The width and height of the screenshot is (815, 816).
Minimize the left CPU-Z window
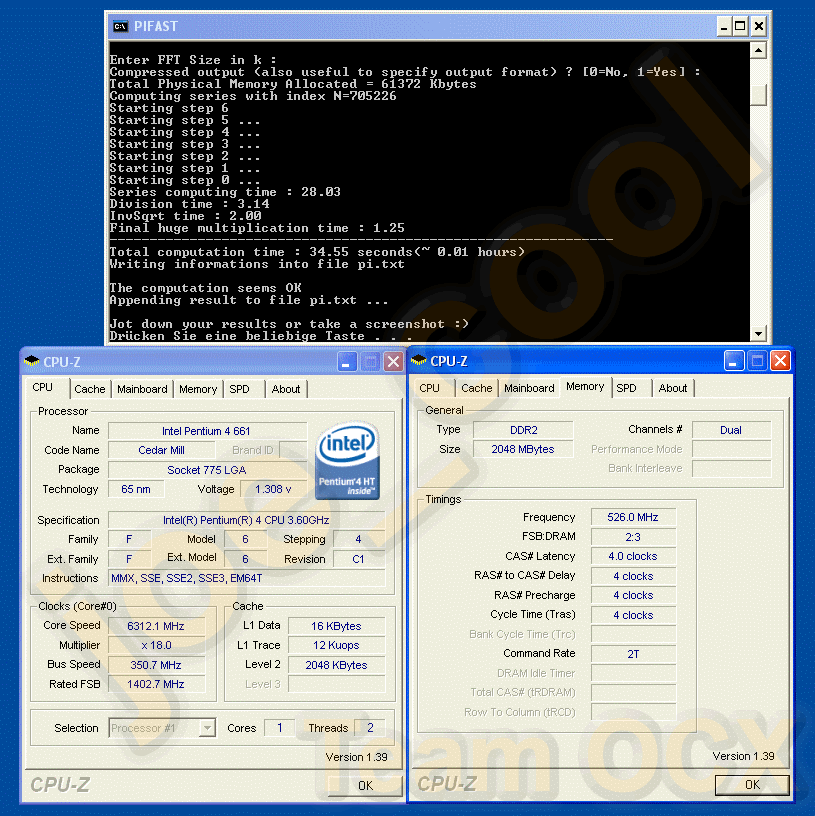click(x=347, y=362)
